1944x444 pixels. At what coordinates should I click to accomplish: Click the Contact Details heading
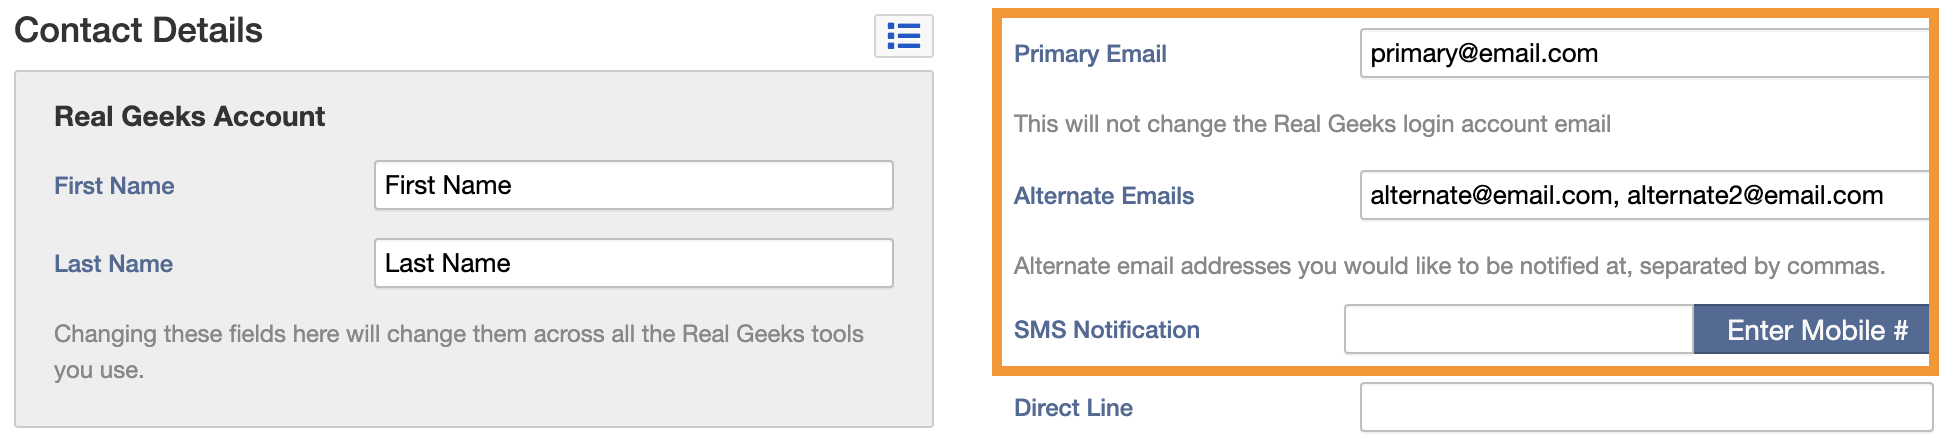[138, 30]
